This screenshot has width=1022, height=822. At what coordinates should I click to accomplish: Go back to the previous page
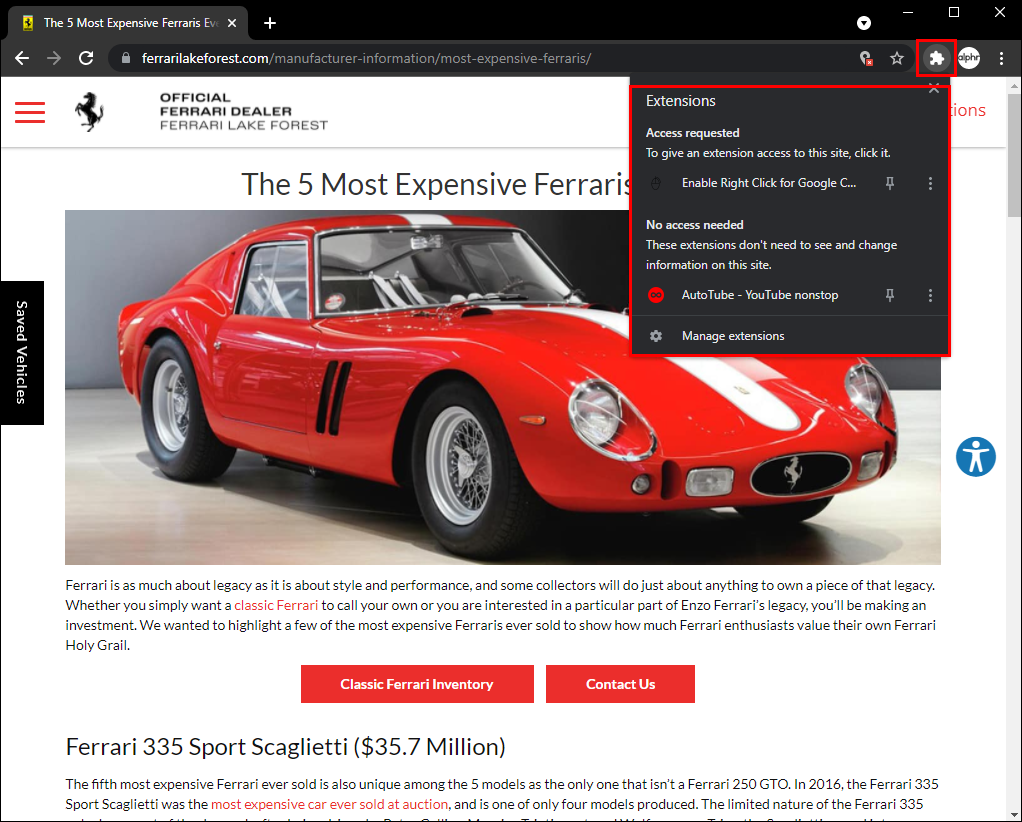click(x=22, y=58)
